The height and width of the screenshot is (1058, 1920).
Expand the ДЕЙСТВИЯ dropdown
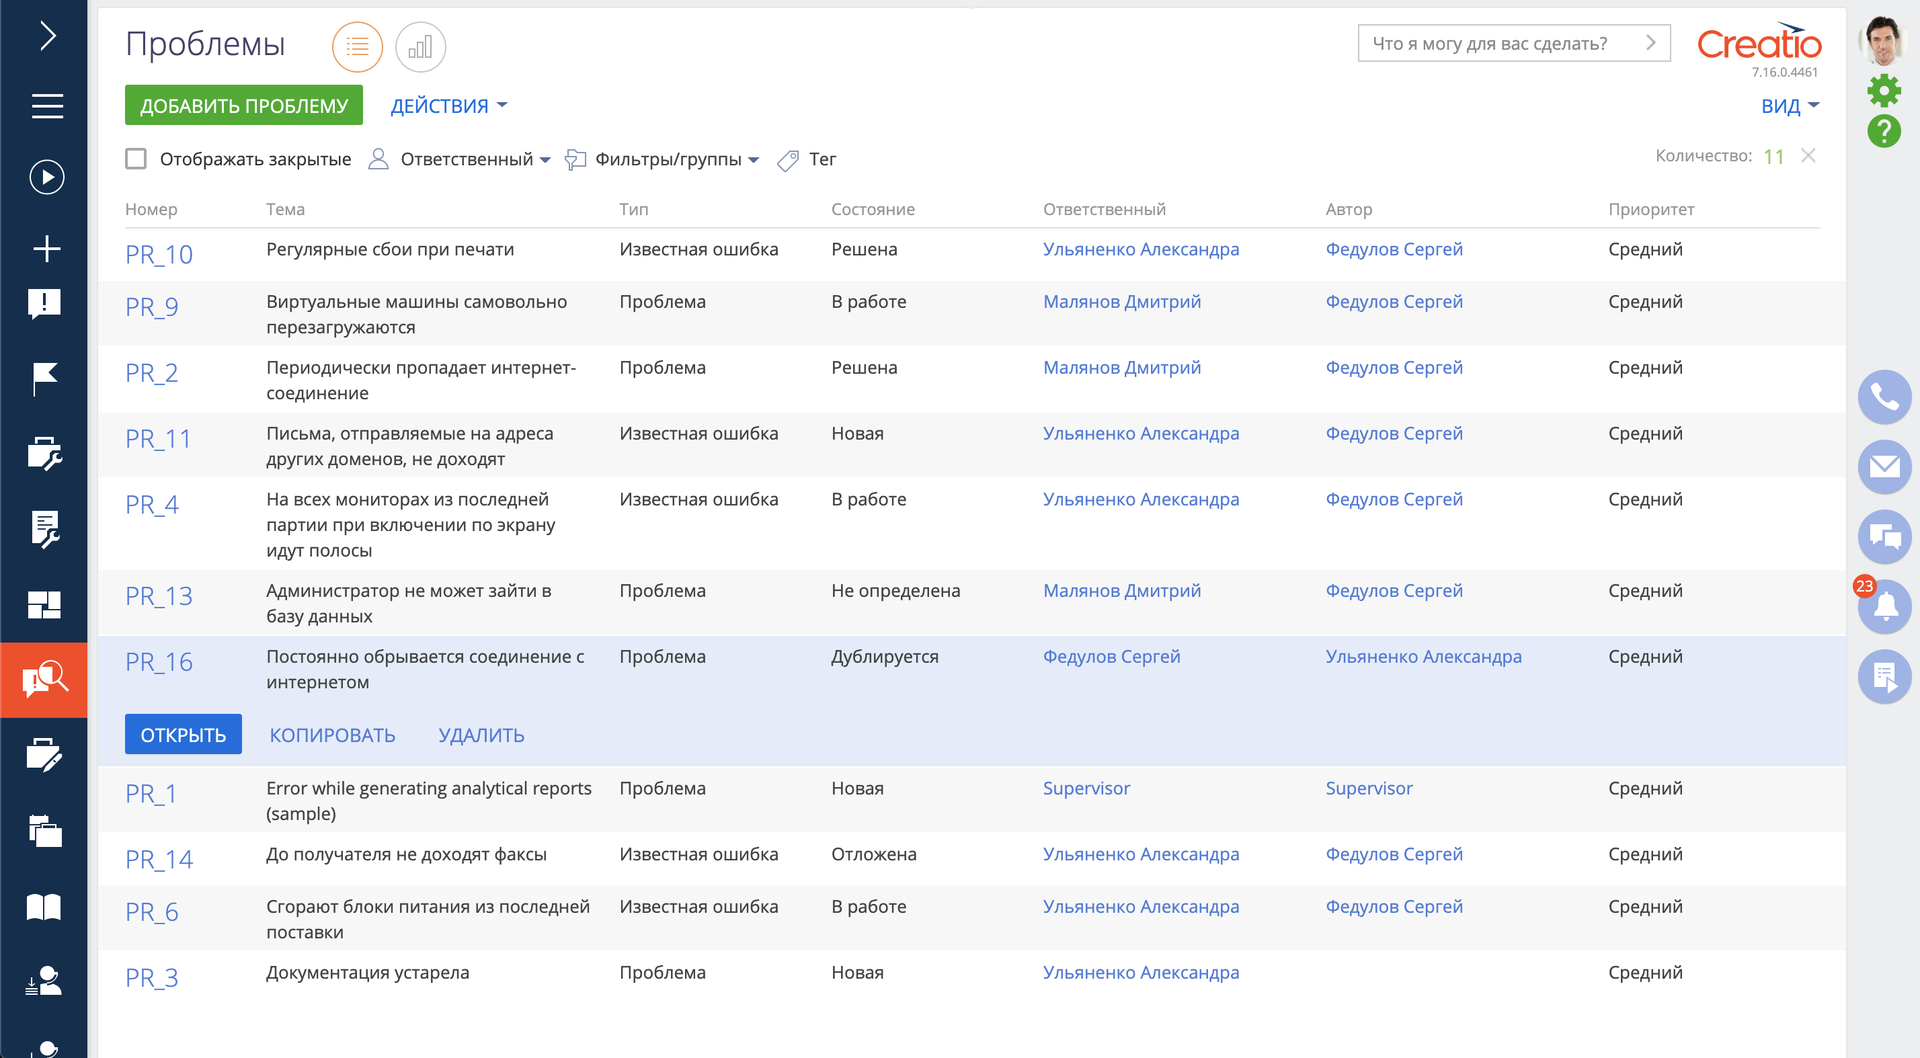(x=449, y=106)
